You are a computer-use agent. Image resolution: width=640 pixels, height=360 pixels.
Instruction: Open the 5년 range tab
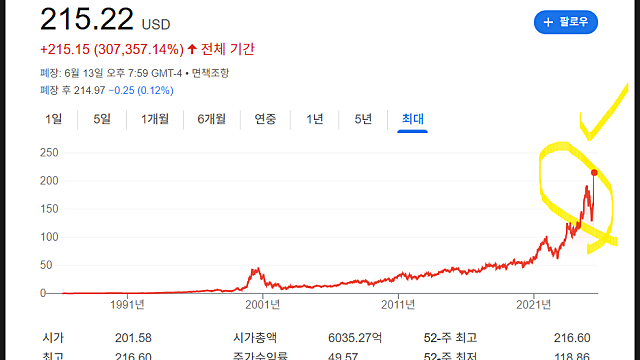363,119
